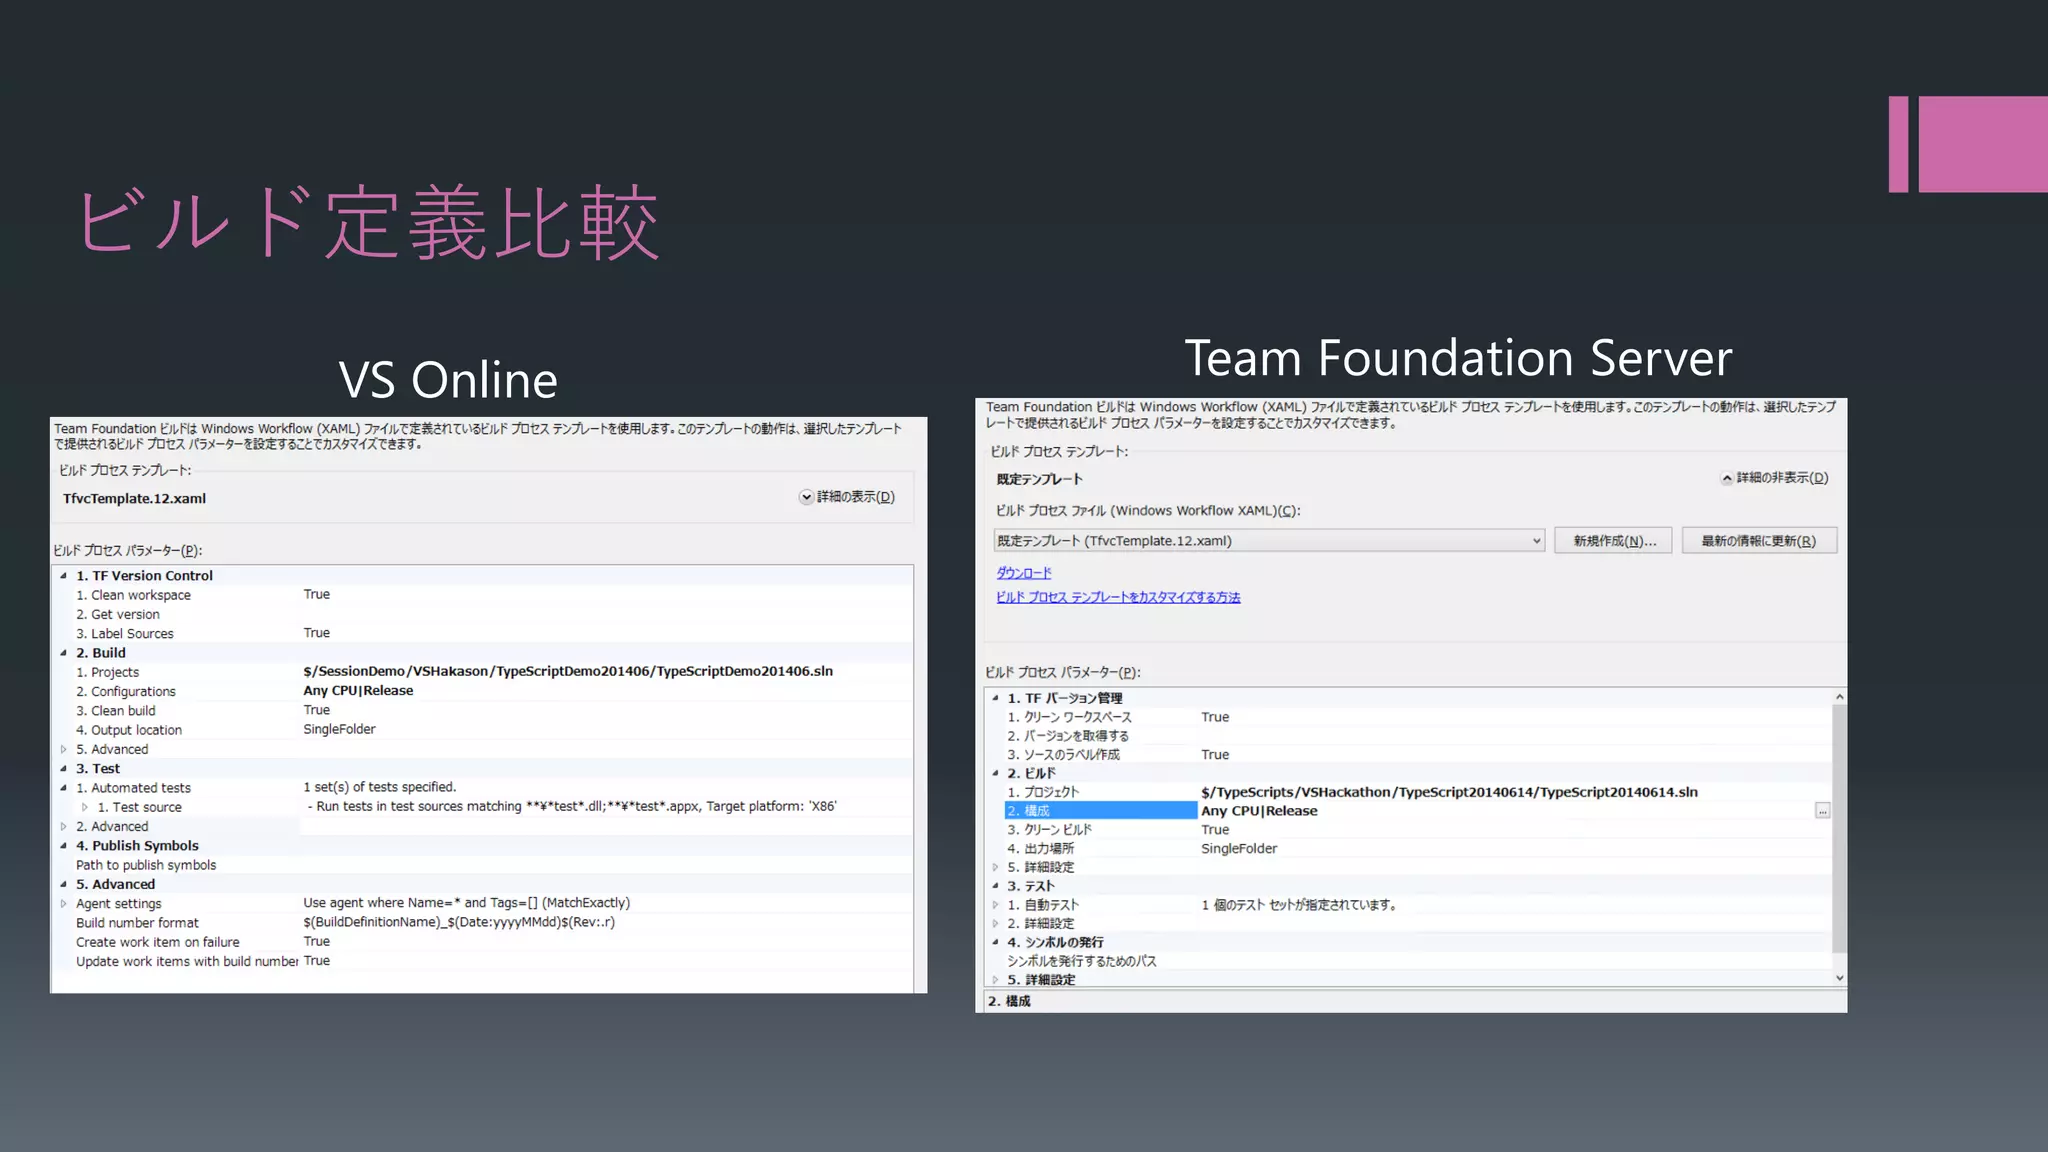Collapse the '1. TF Version Control' section
The image size is (2048, 1152).
(63, 576)
